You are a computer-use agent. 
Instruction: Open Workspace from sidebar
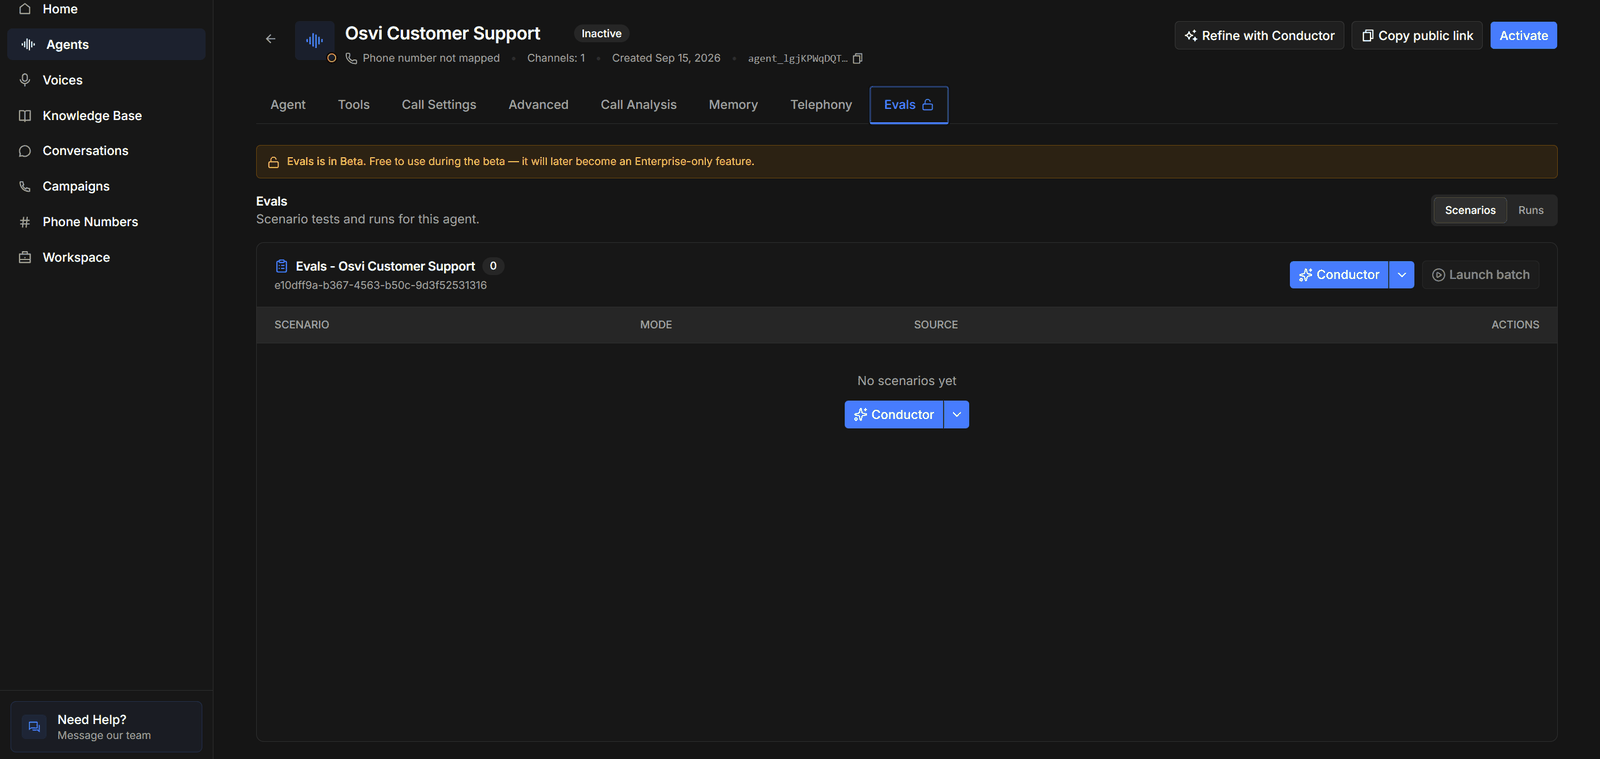pos(106,257)
